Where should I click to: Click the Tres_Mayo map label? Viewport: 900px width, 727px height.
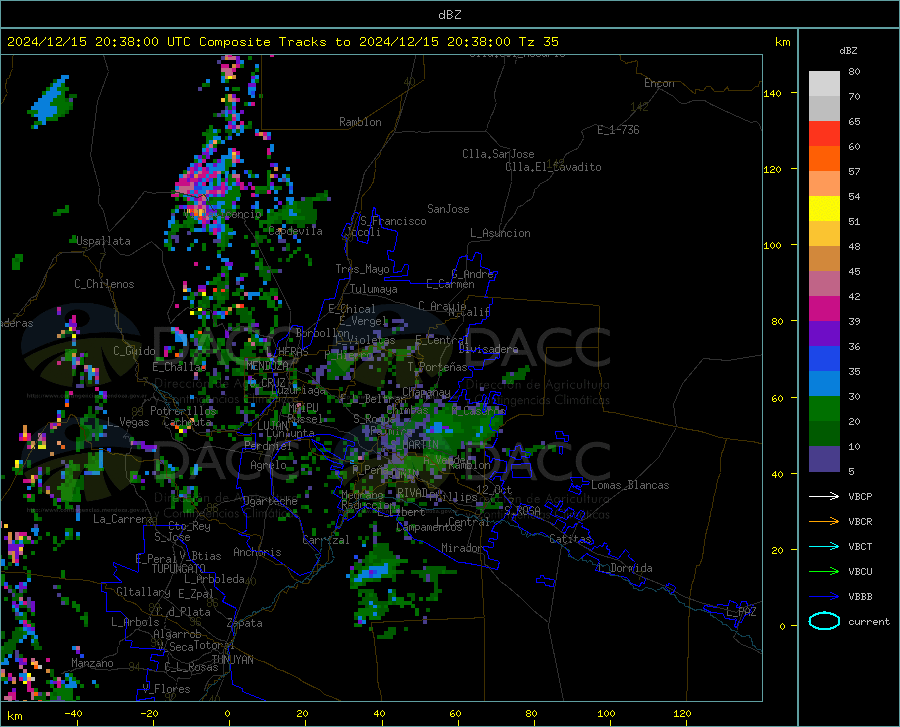pos(362,269)
